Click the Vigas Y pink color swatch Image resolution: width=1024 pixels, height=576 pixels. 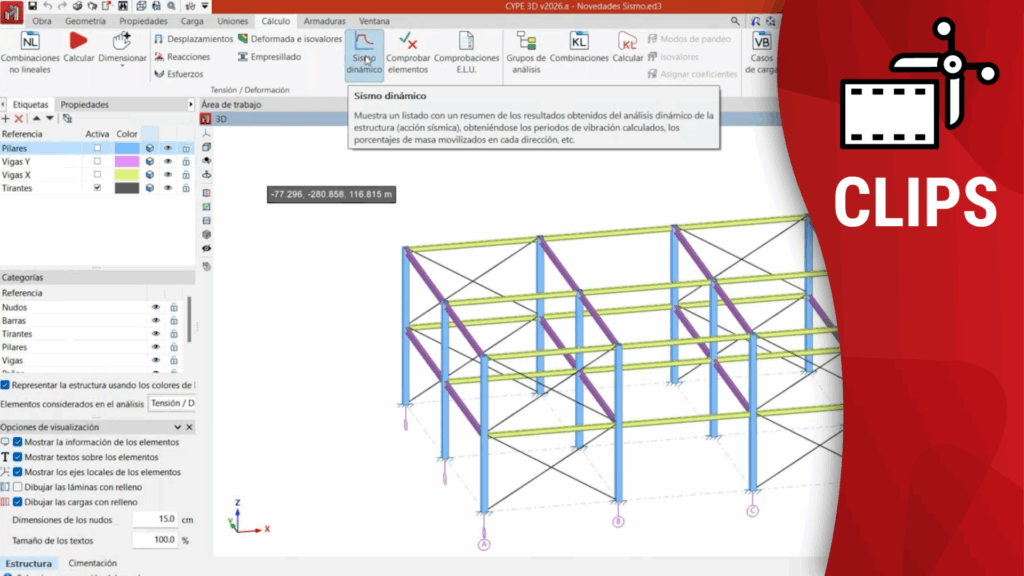pos(127,162)
